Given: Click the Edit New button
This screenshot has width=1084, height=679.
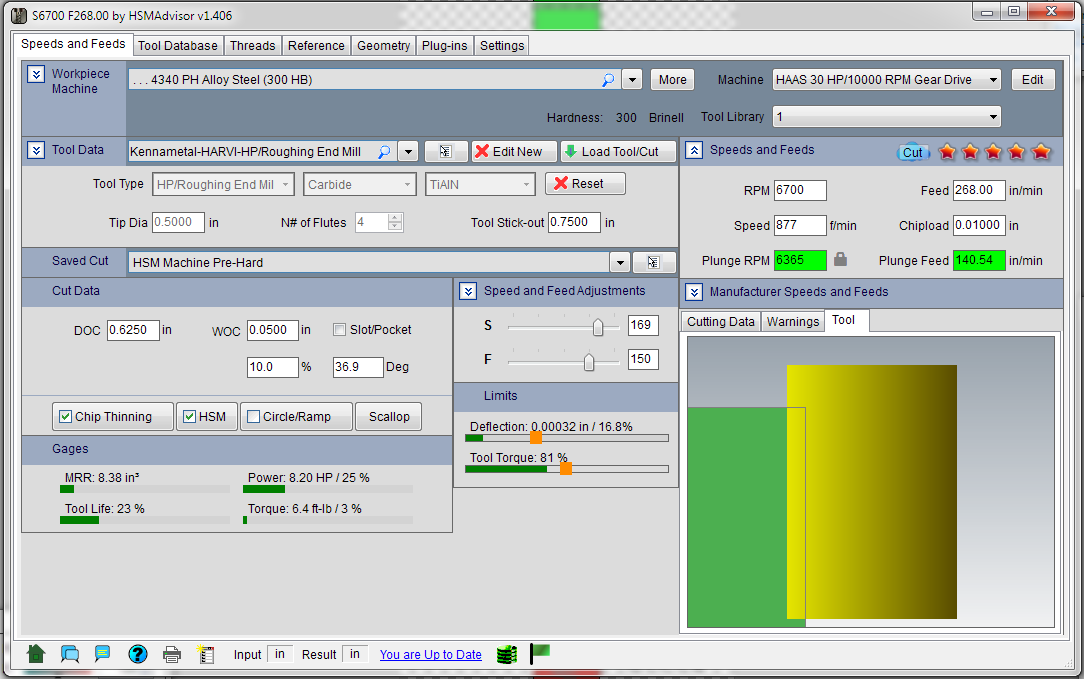Looking at the screenshot, I should [515, 151].
